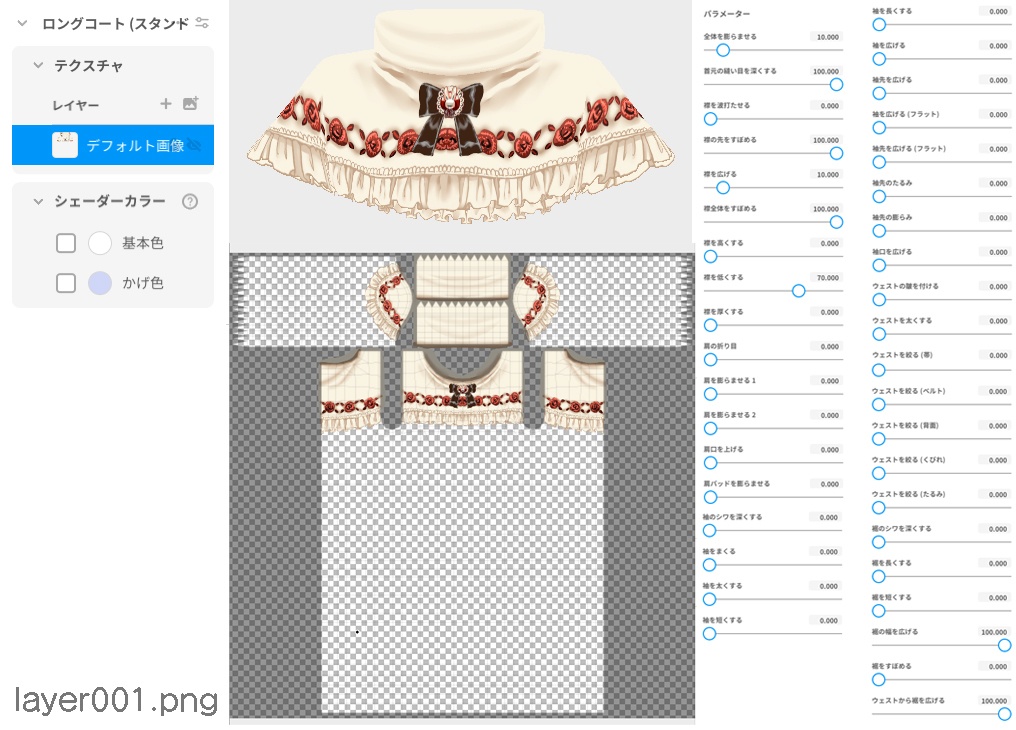Open adjustment settings icon next to ロングコート title

tap(201, 23)
